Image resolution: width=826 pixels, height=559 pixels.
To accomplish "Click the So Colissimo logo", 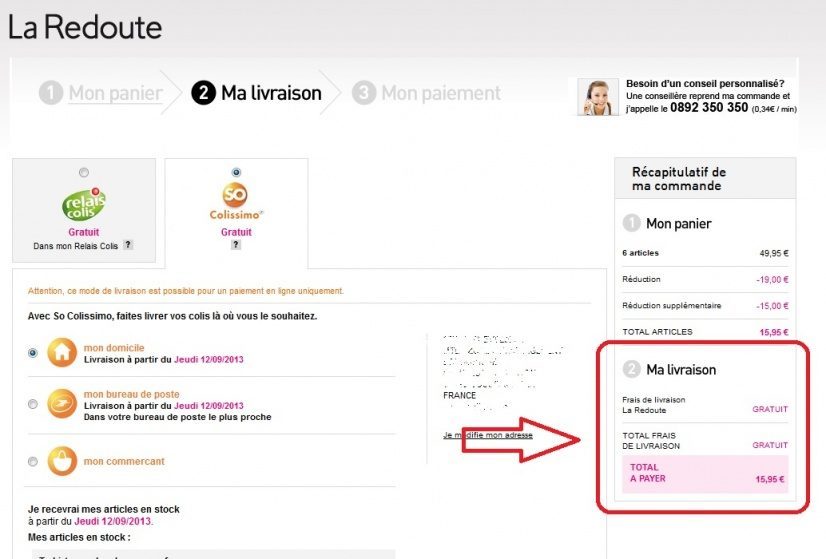I will coord(236,201).
